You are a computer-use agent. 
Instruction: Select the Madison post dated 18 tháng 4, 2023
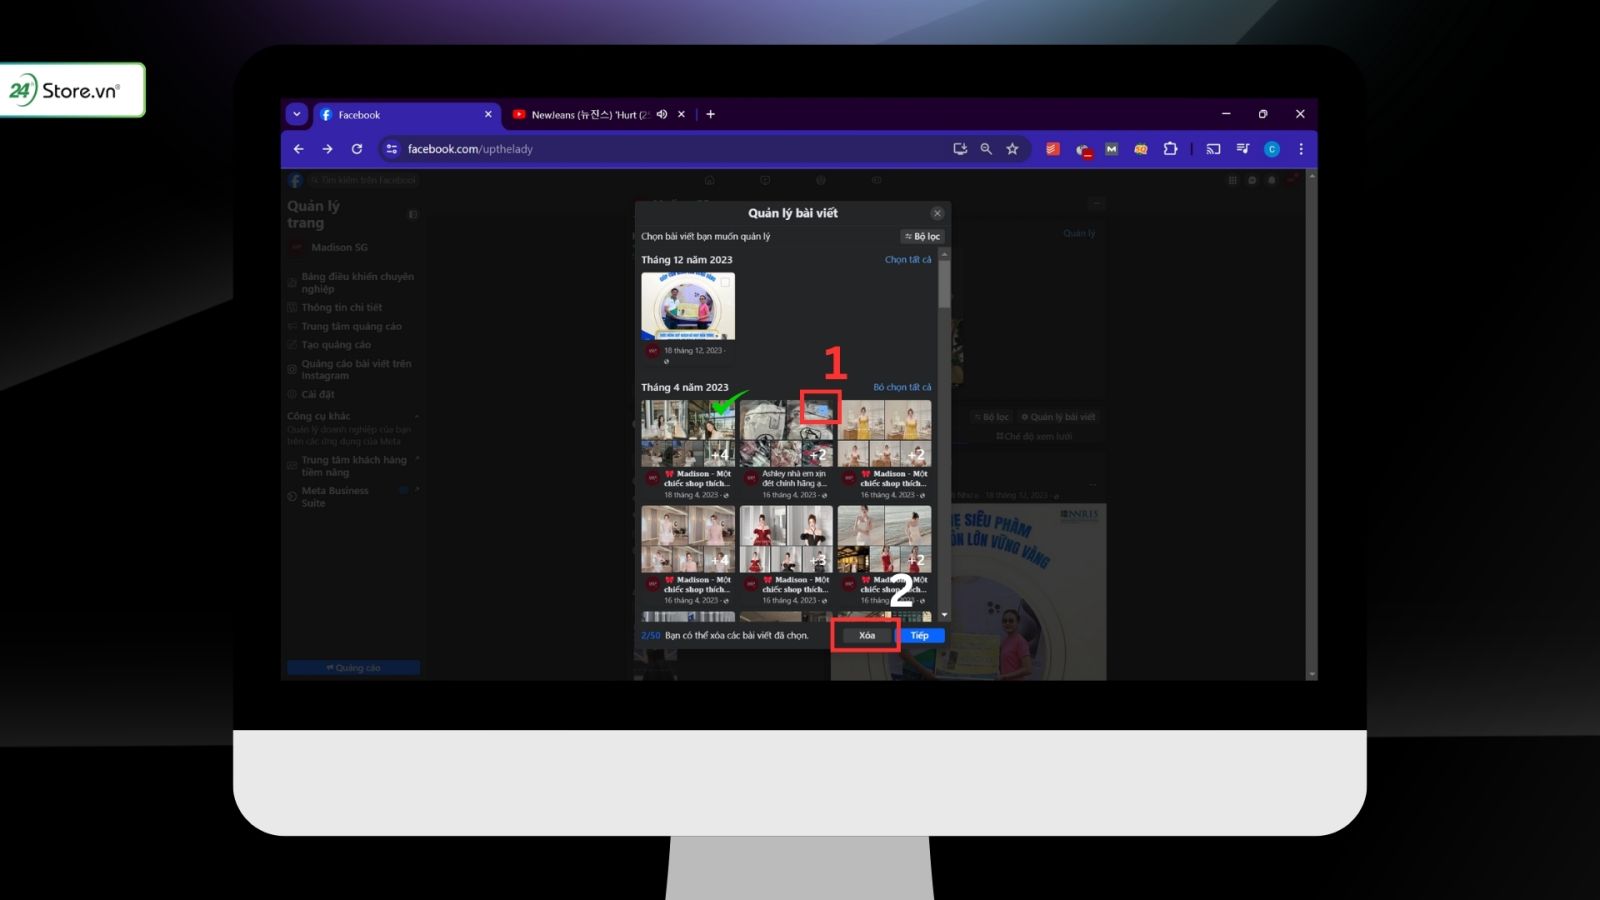pyautogui.click(x=688, y=434)
